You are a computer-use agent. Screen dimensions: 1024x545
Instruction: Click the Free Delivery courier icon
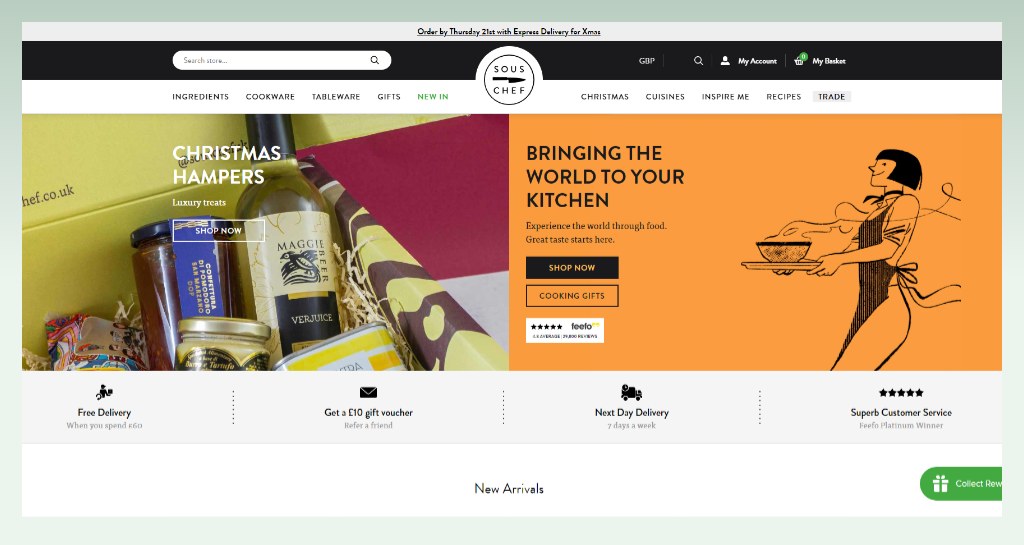pos(104,392)
